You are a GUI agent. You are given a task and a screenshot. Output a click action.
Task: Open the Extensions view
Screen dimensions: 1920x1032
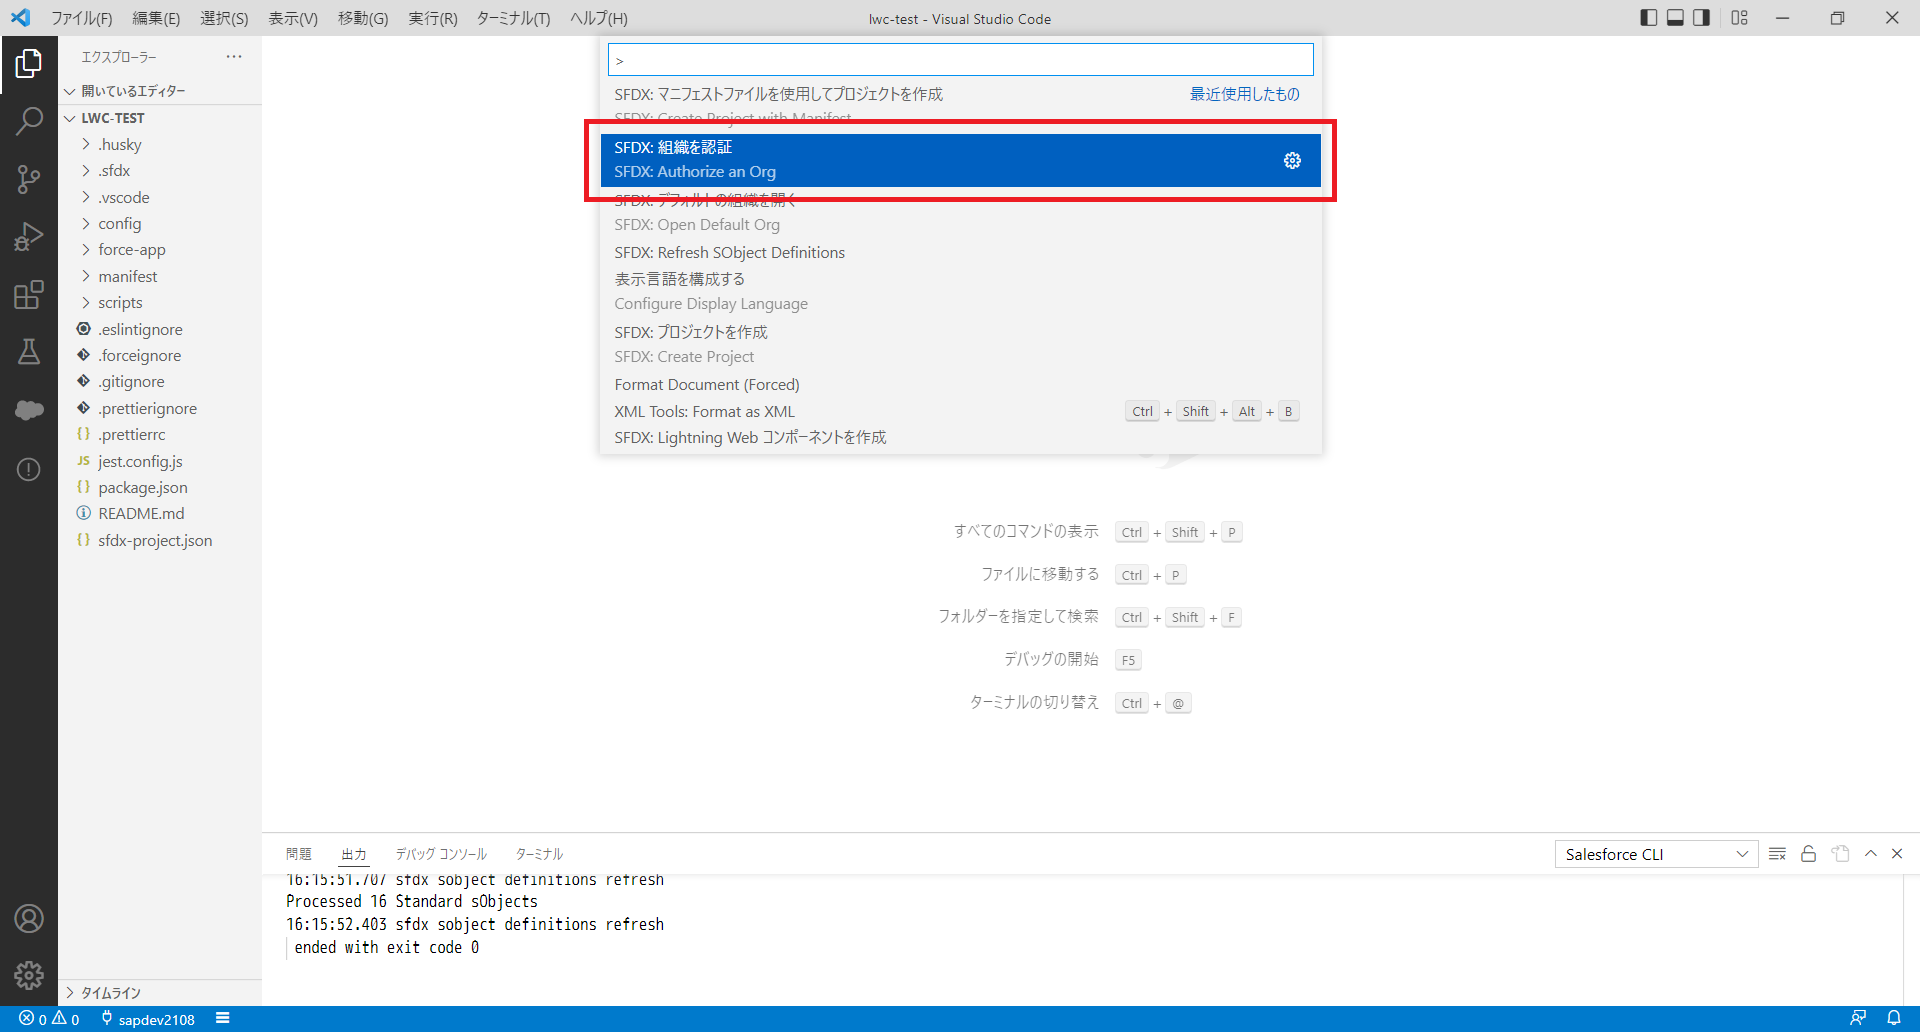tap(29, 295)
